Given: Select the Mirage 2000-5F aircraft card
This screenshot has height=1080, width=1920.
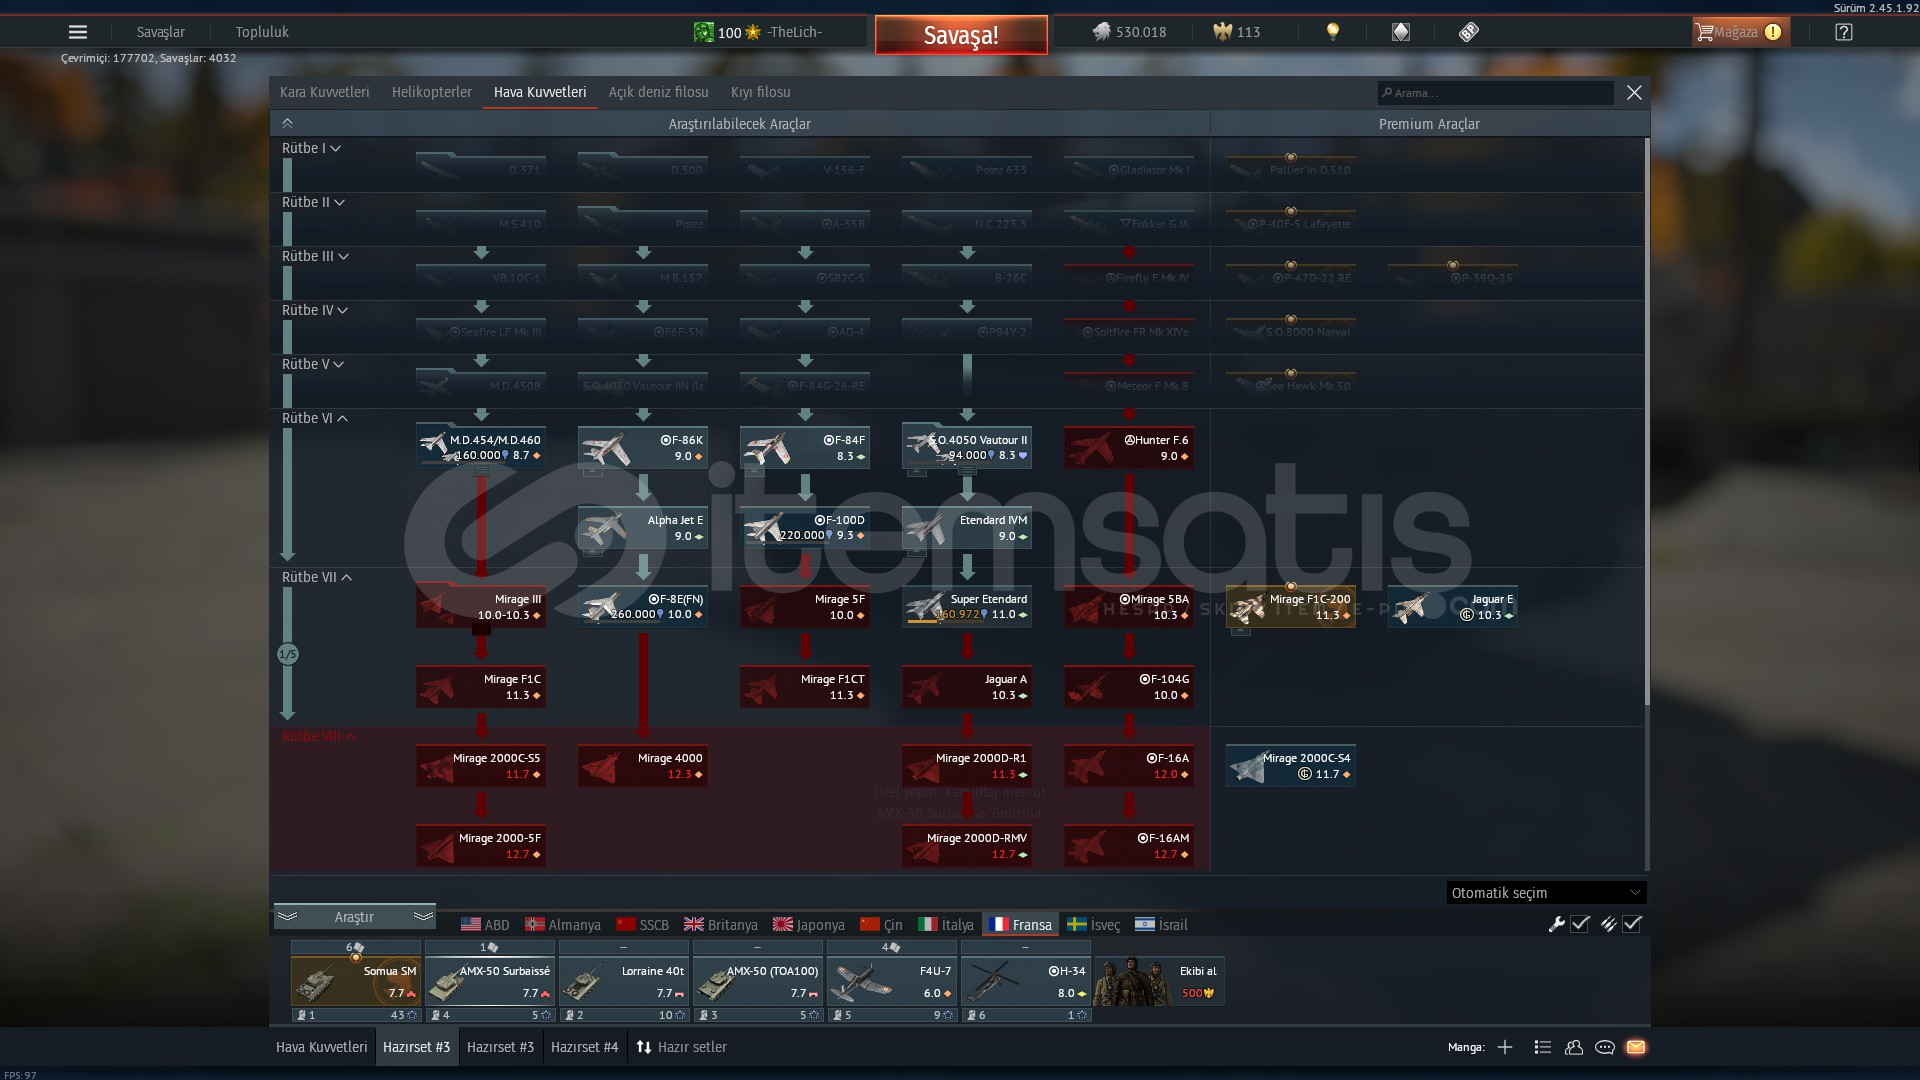Looking at the screenshot, I should click(481, 846).
